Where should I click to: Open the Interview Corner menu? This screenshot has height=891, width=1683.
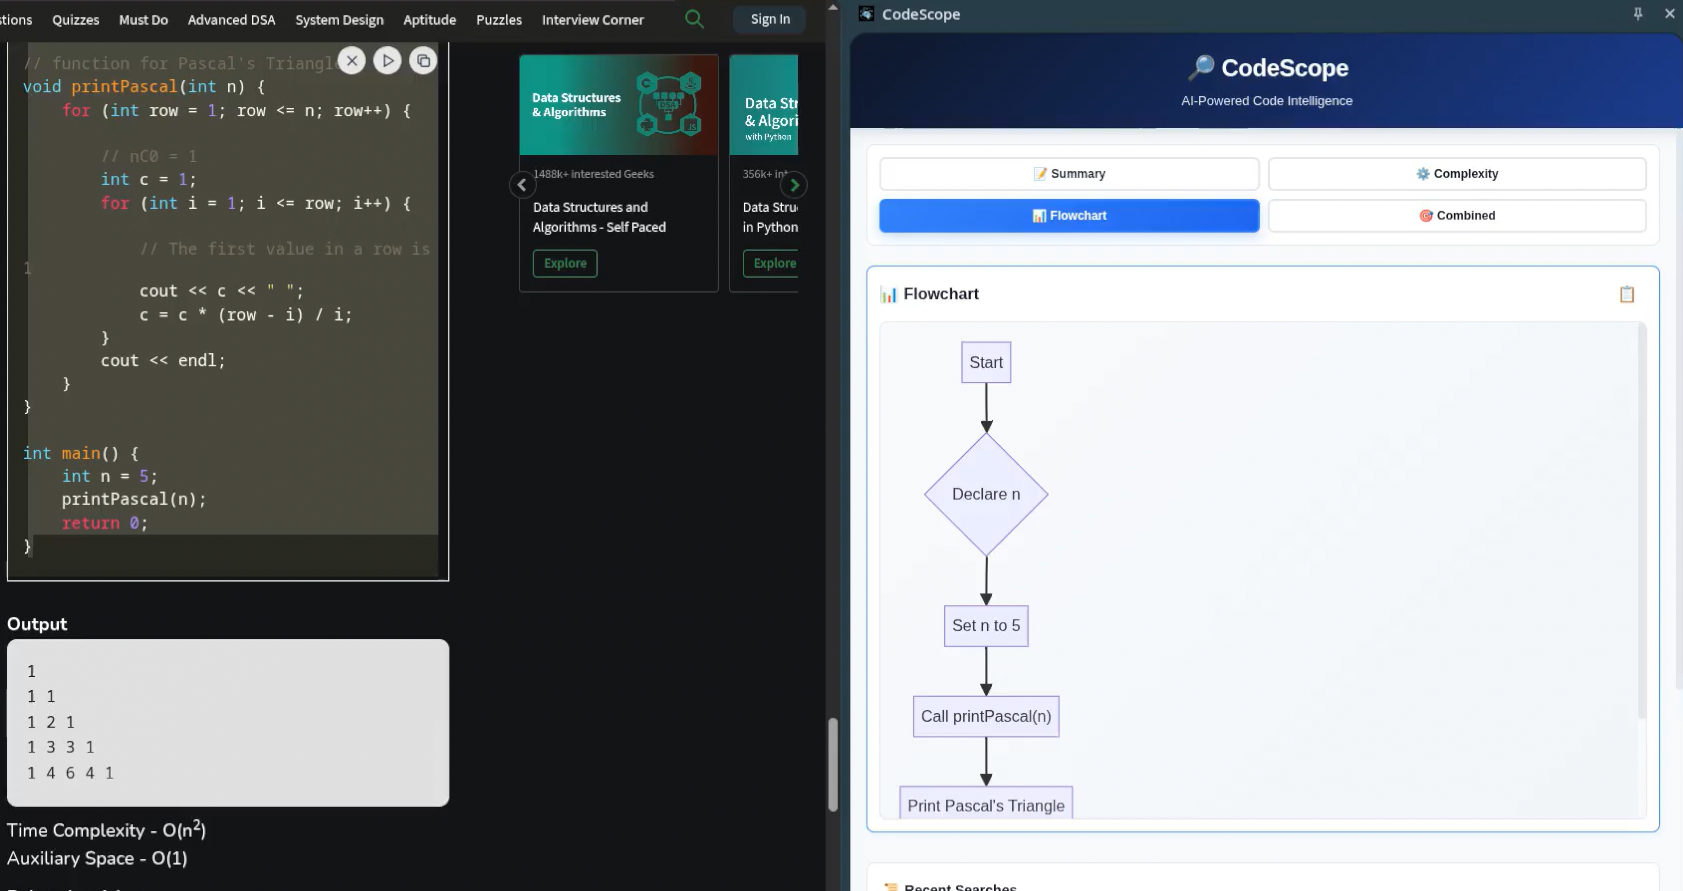tap(593, 20)
